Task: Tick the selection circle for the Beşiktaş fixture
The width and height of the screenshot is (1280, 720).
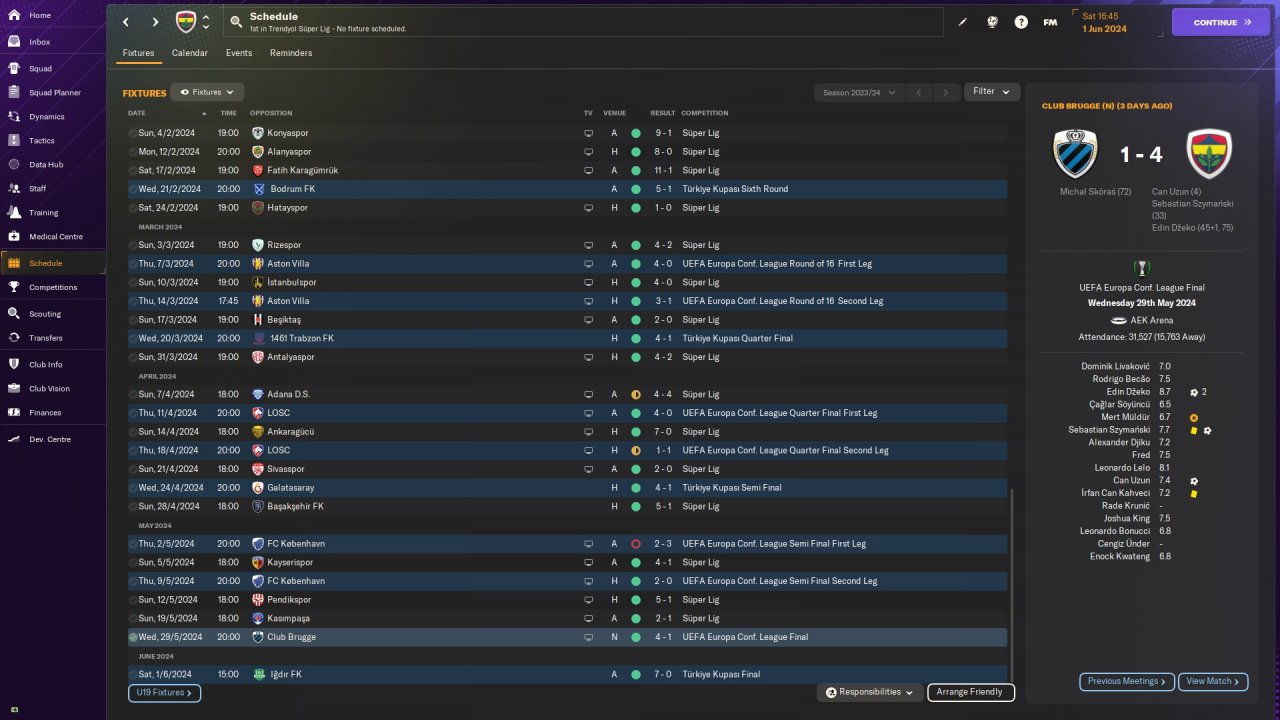Action: [x=133, y=320]
